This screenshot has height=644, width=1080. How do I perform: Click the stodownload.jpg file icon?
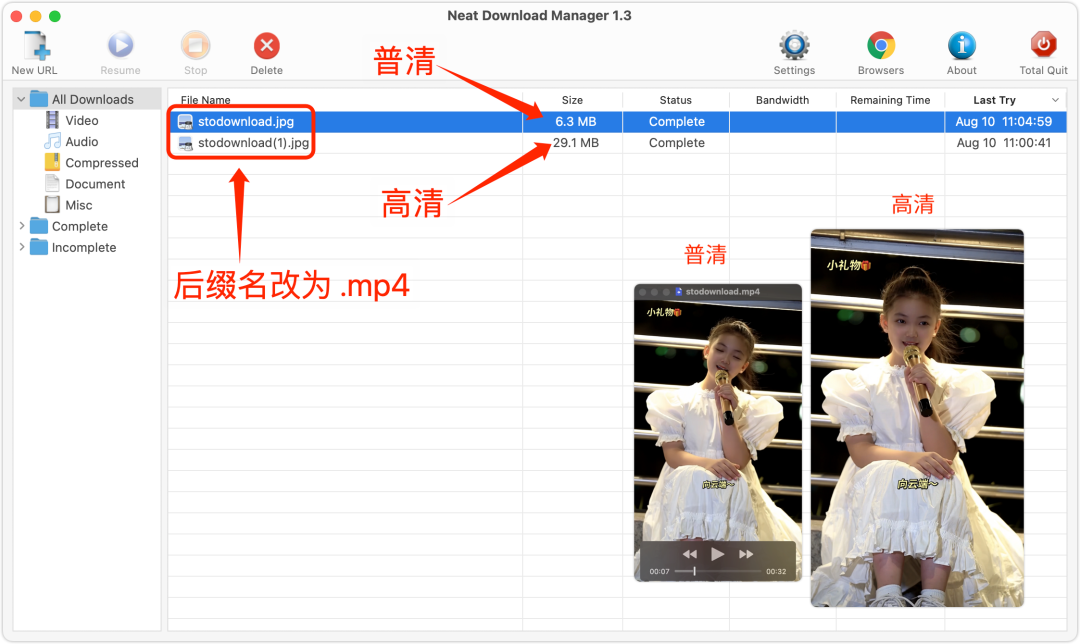click(x=185, y=122)
